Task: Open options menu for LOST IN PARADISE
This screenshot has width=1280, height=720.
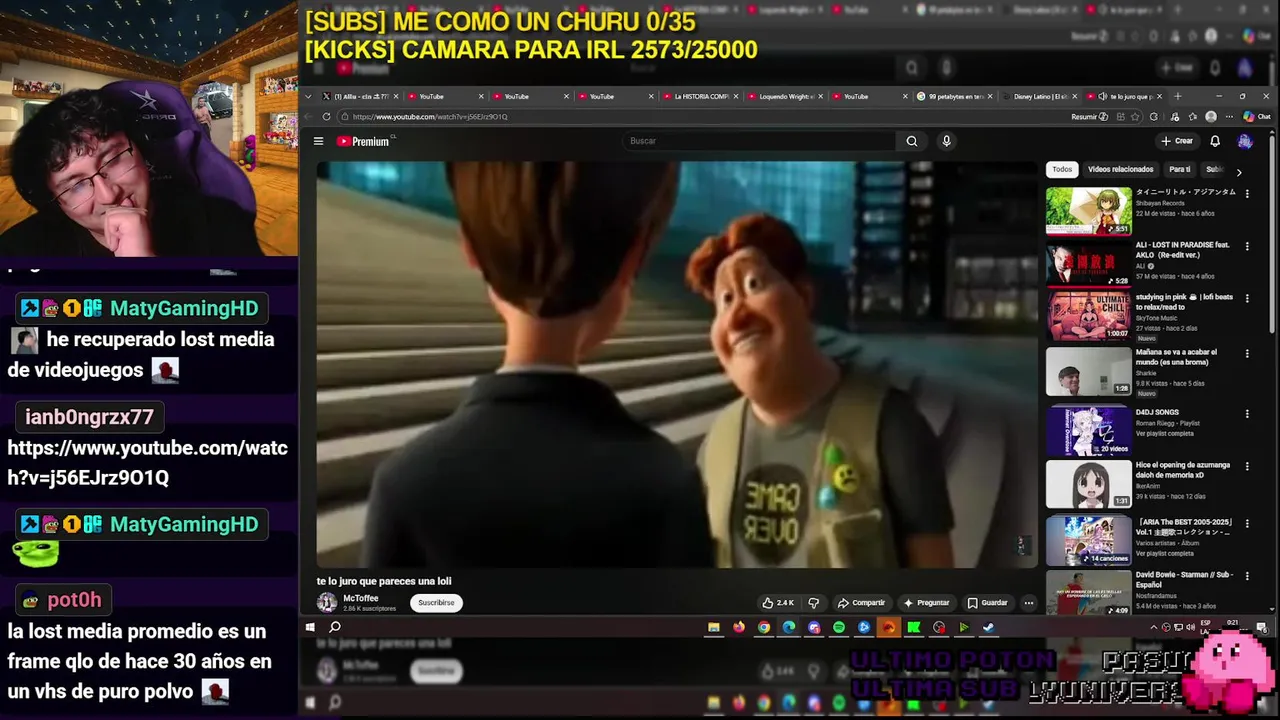Action: [x=1247, y=246]
